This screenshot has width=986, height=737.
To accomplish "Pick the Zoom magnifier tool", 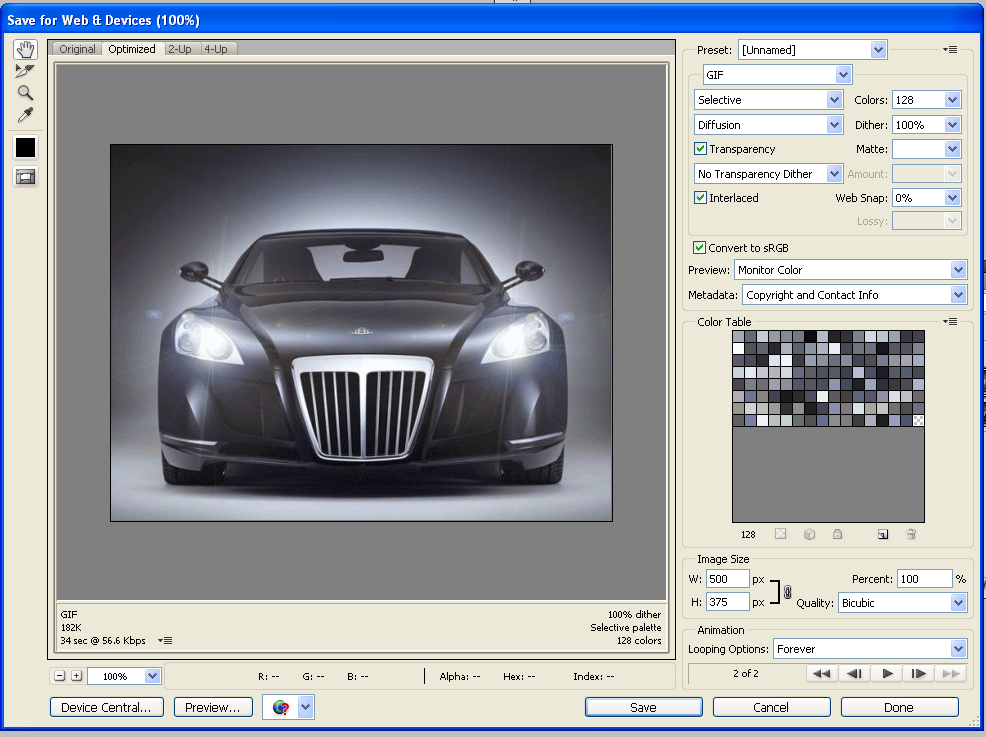I will click(25, 93).
